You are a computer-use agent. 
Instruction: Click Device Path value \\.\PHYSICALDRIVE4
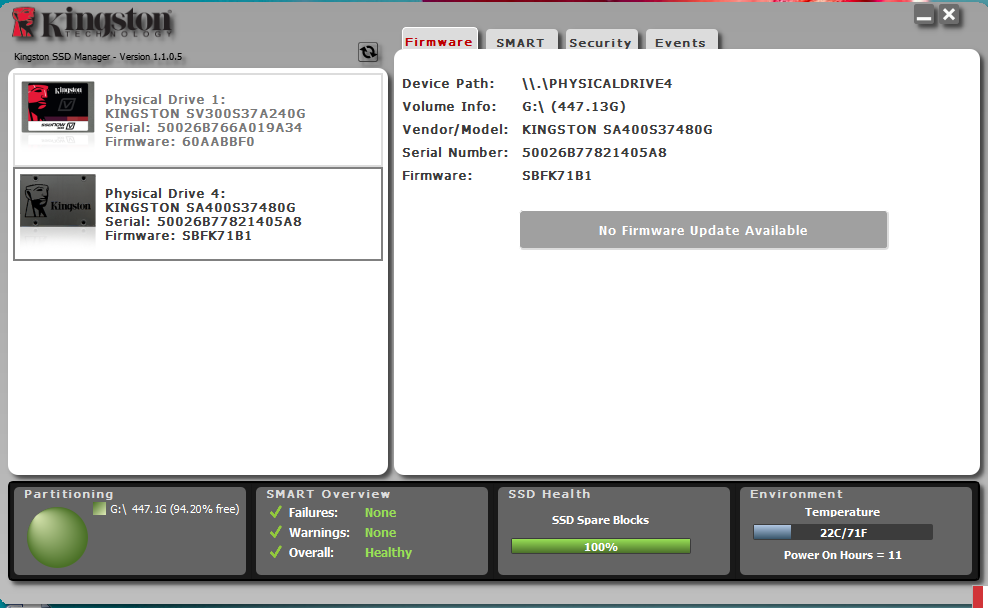tap(597, 83)
